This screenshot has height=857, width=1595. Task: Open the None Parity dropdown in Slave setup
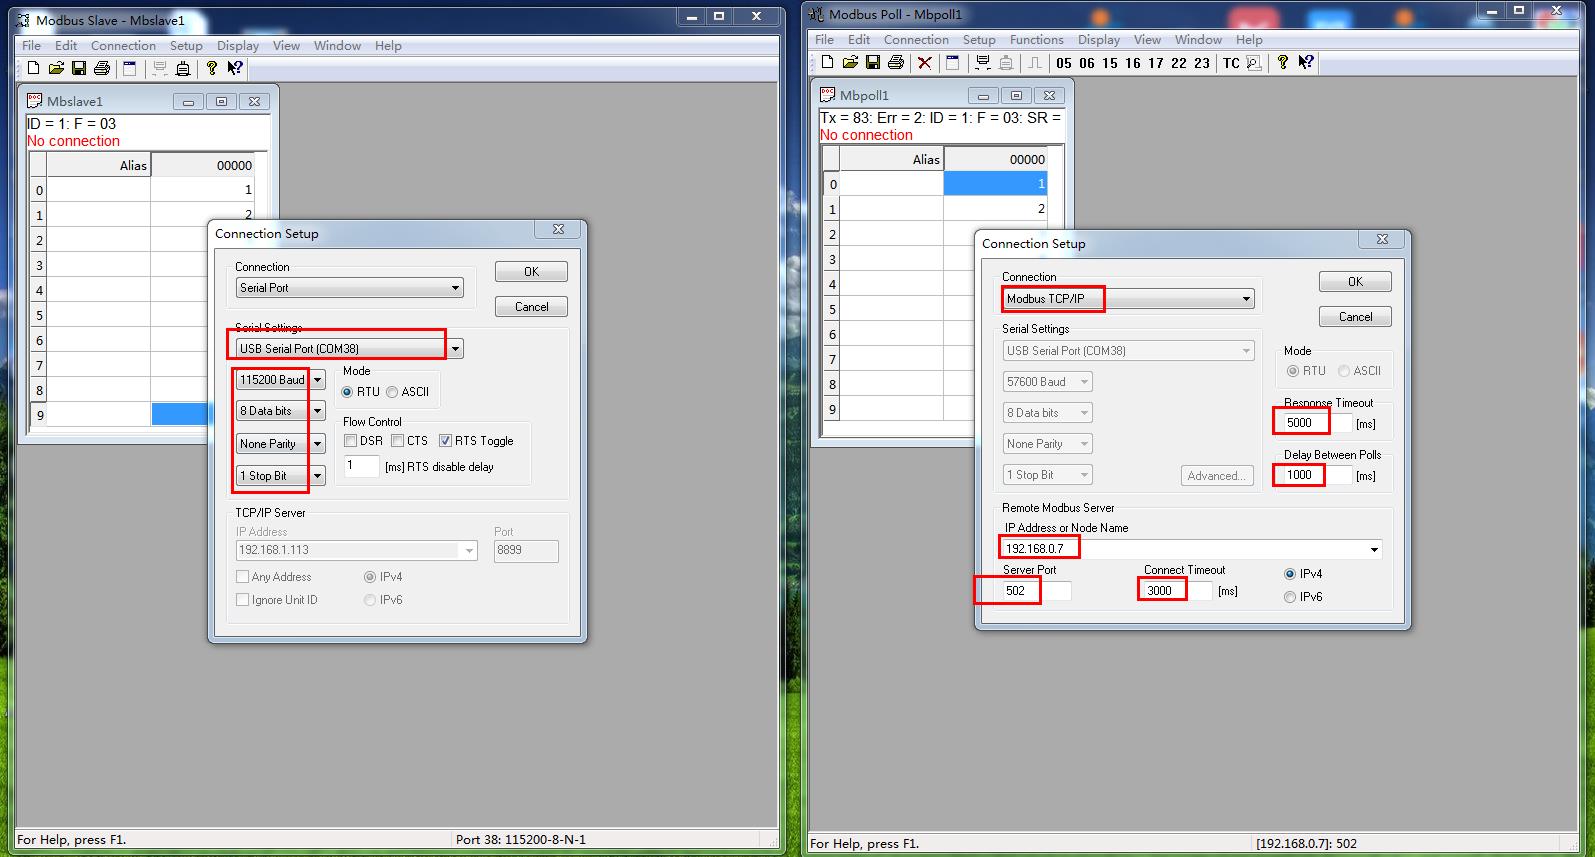[x=317, y=444]
